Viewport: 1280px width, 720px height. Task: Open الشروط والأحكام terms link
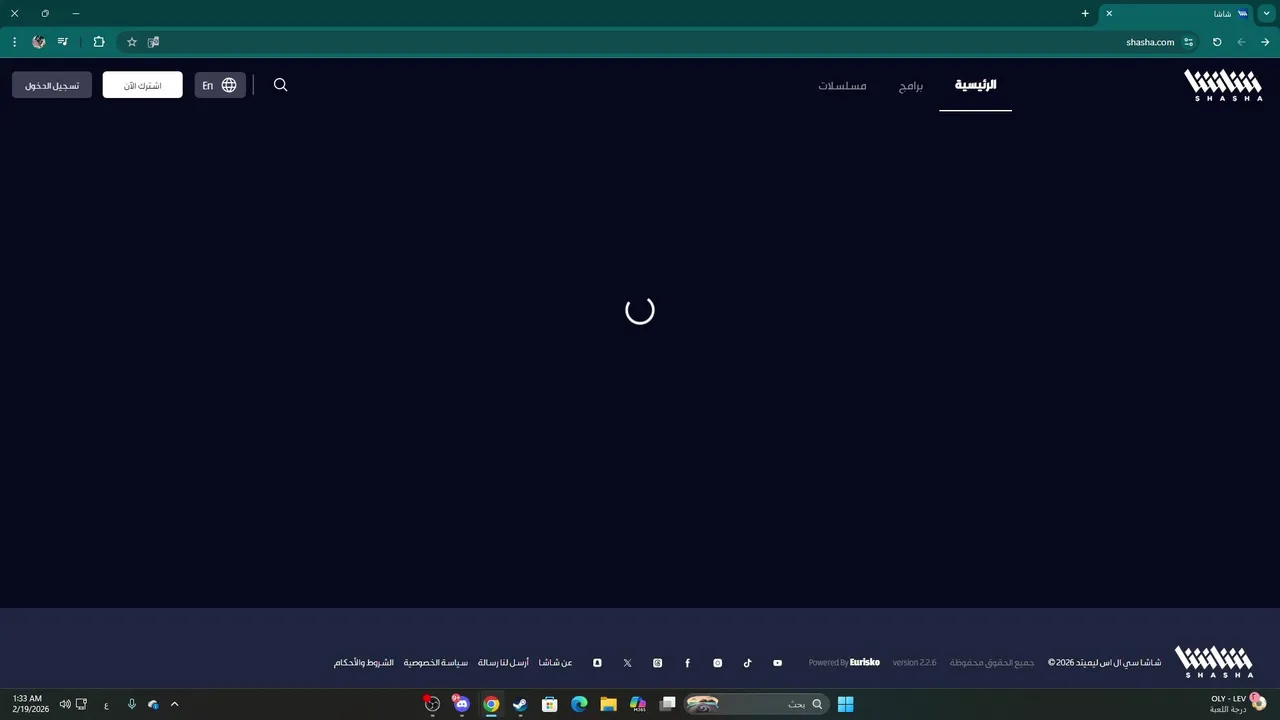(x=363, y=663)
